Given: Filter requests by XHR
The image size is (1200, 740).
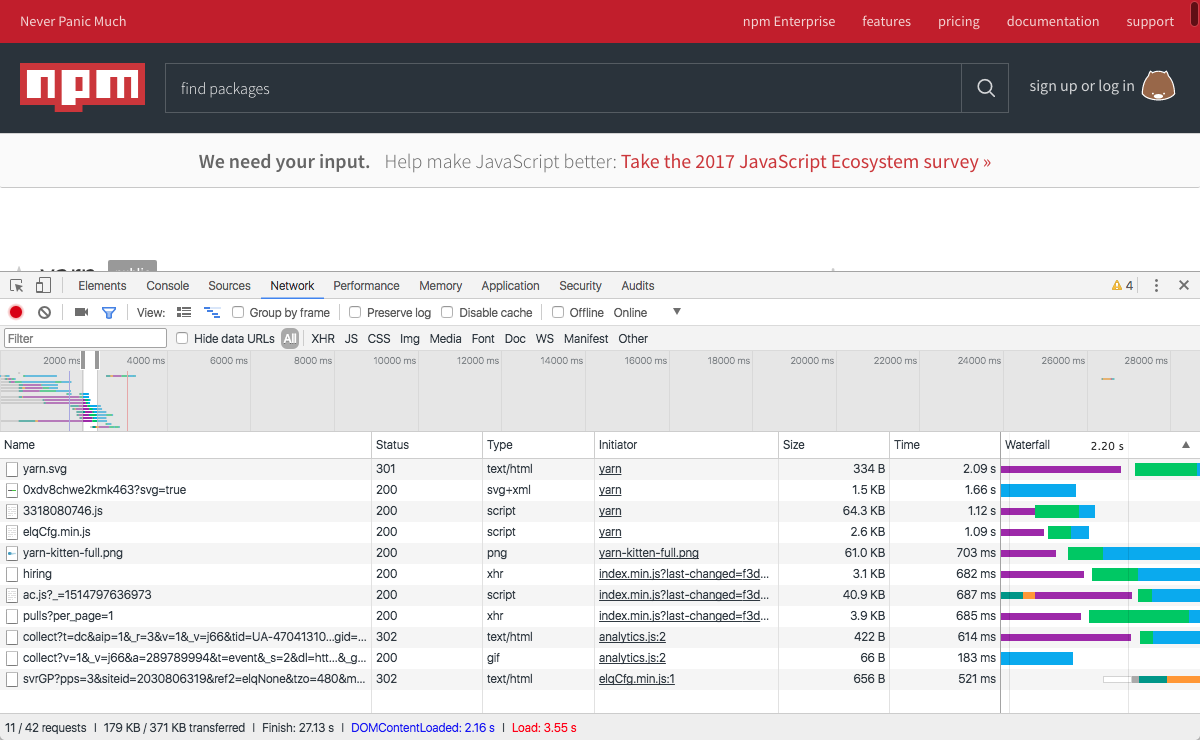Looking at the screenshot, I should [323, 339].
